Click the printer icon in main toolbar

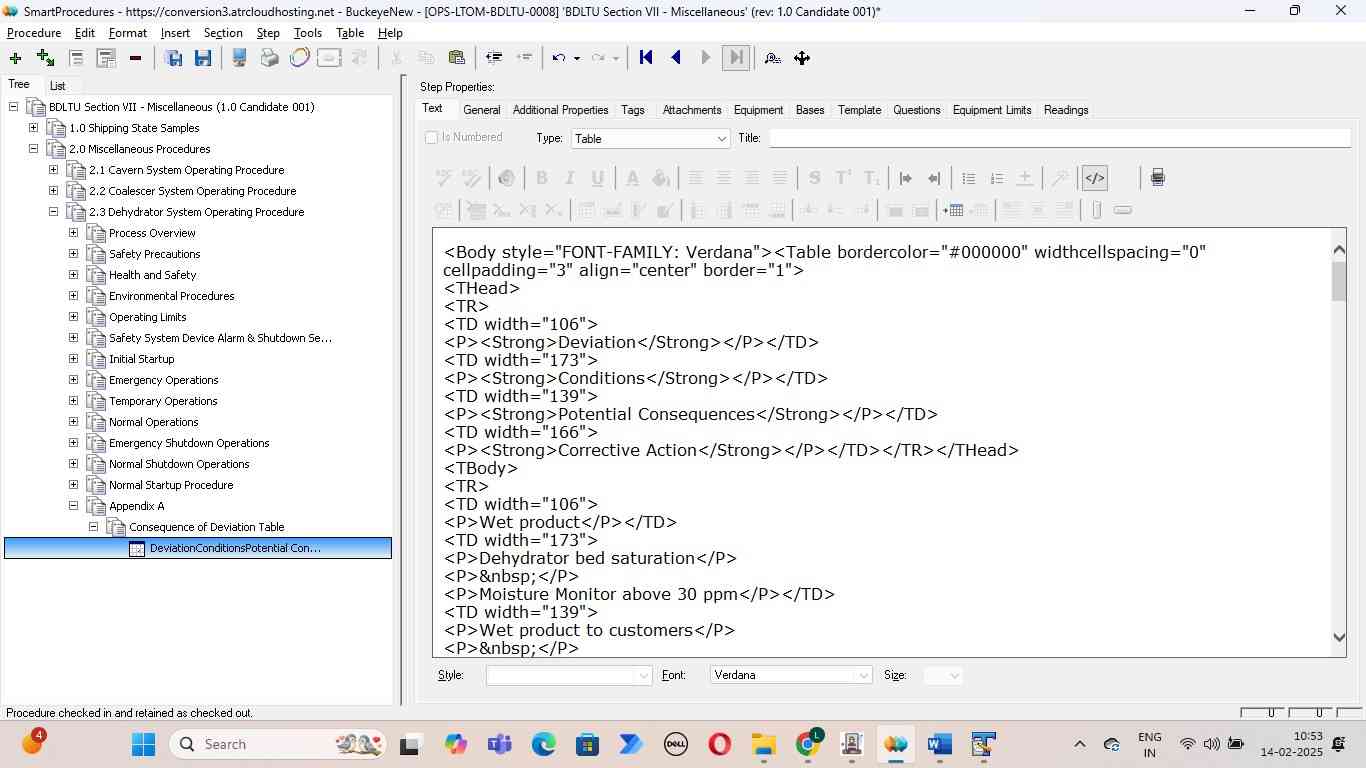269,58
